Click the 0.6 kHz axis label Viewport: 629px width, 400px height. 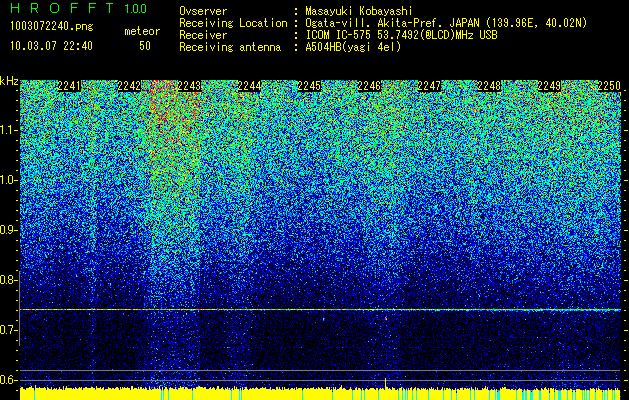point(8,380)
